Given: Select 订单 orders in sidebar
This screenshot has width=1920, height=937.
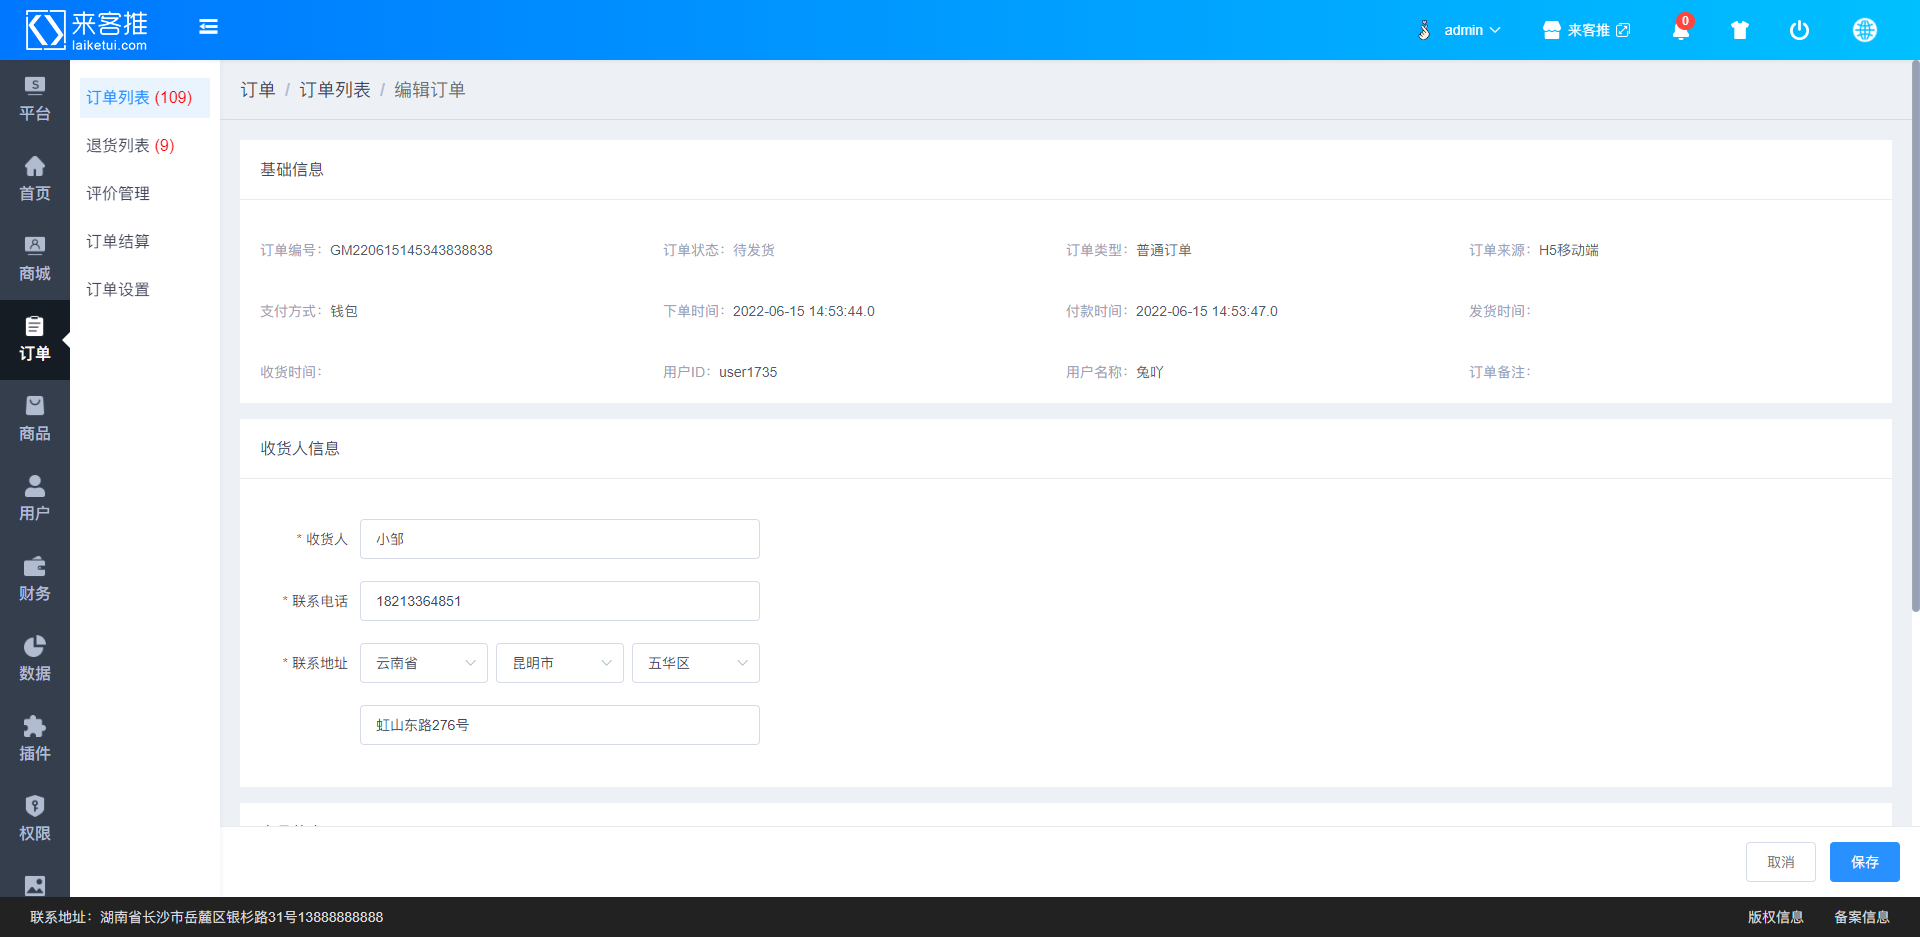Looking at the screenshot, I should [x=35, y=339].
